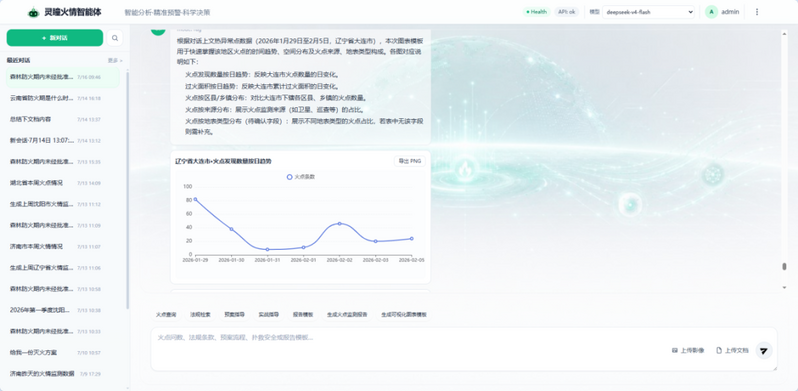Image resolution: width=798 pixels, height=391 pixels.
Task: Open conversation 总结下文档内容
Action: (x=63, y=120)
